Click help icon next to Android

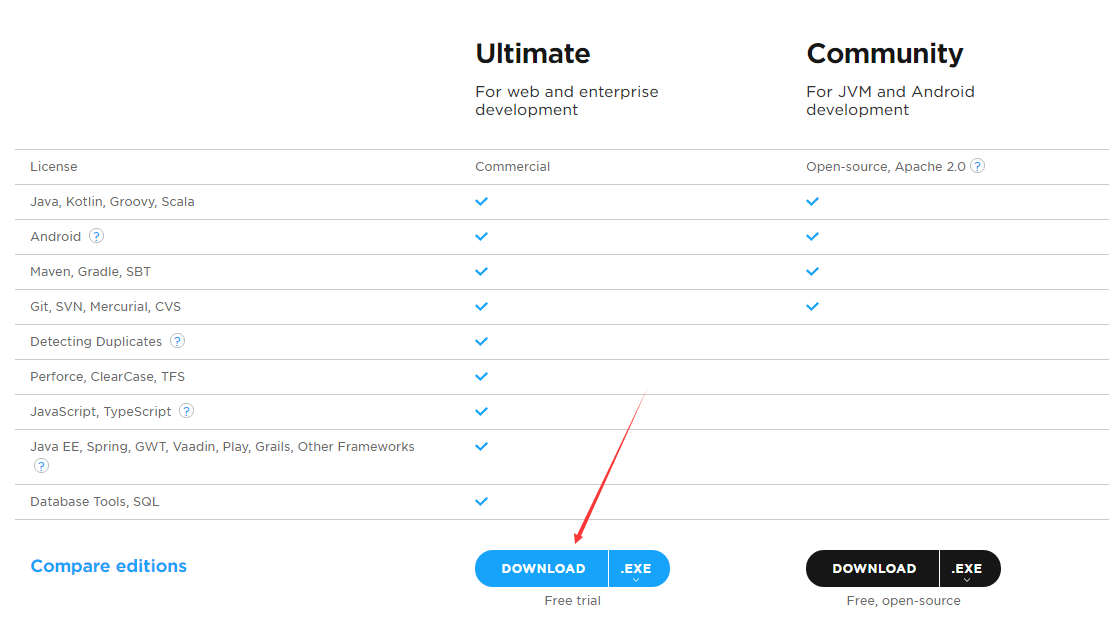(x=96, y=236)
